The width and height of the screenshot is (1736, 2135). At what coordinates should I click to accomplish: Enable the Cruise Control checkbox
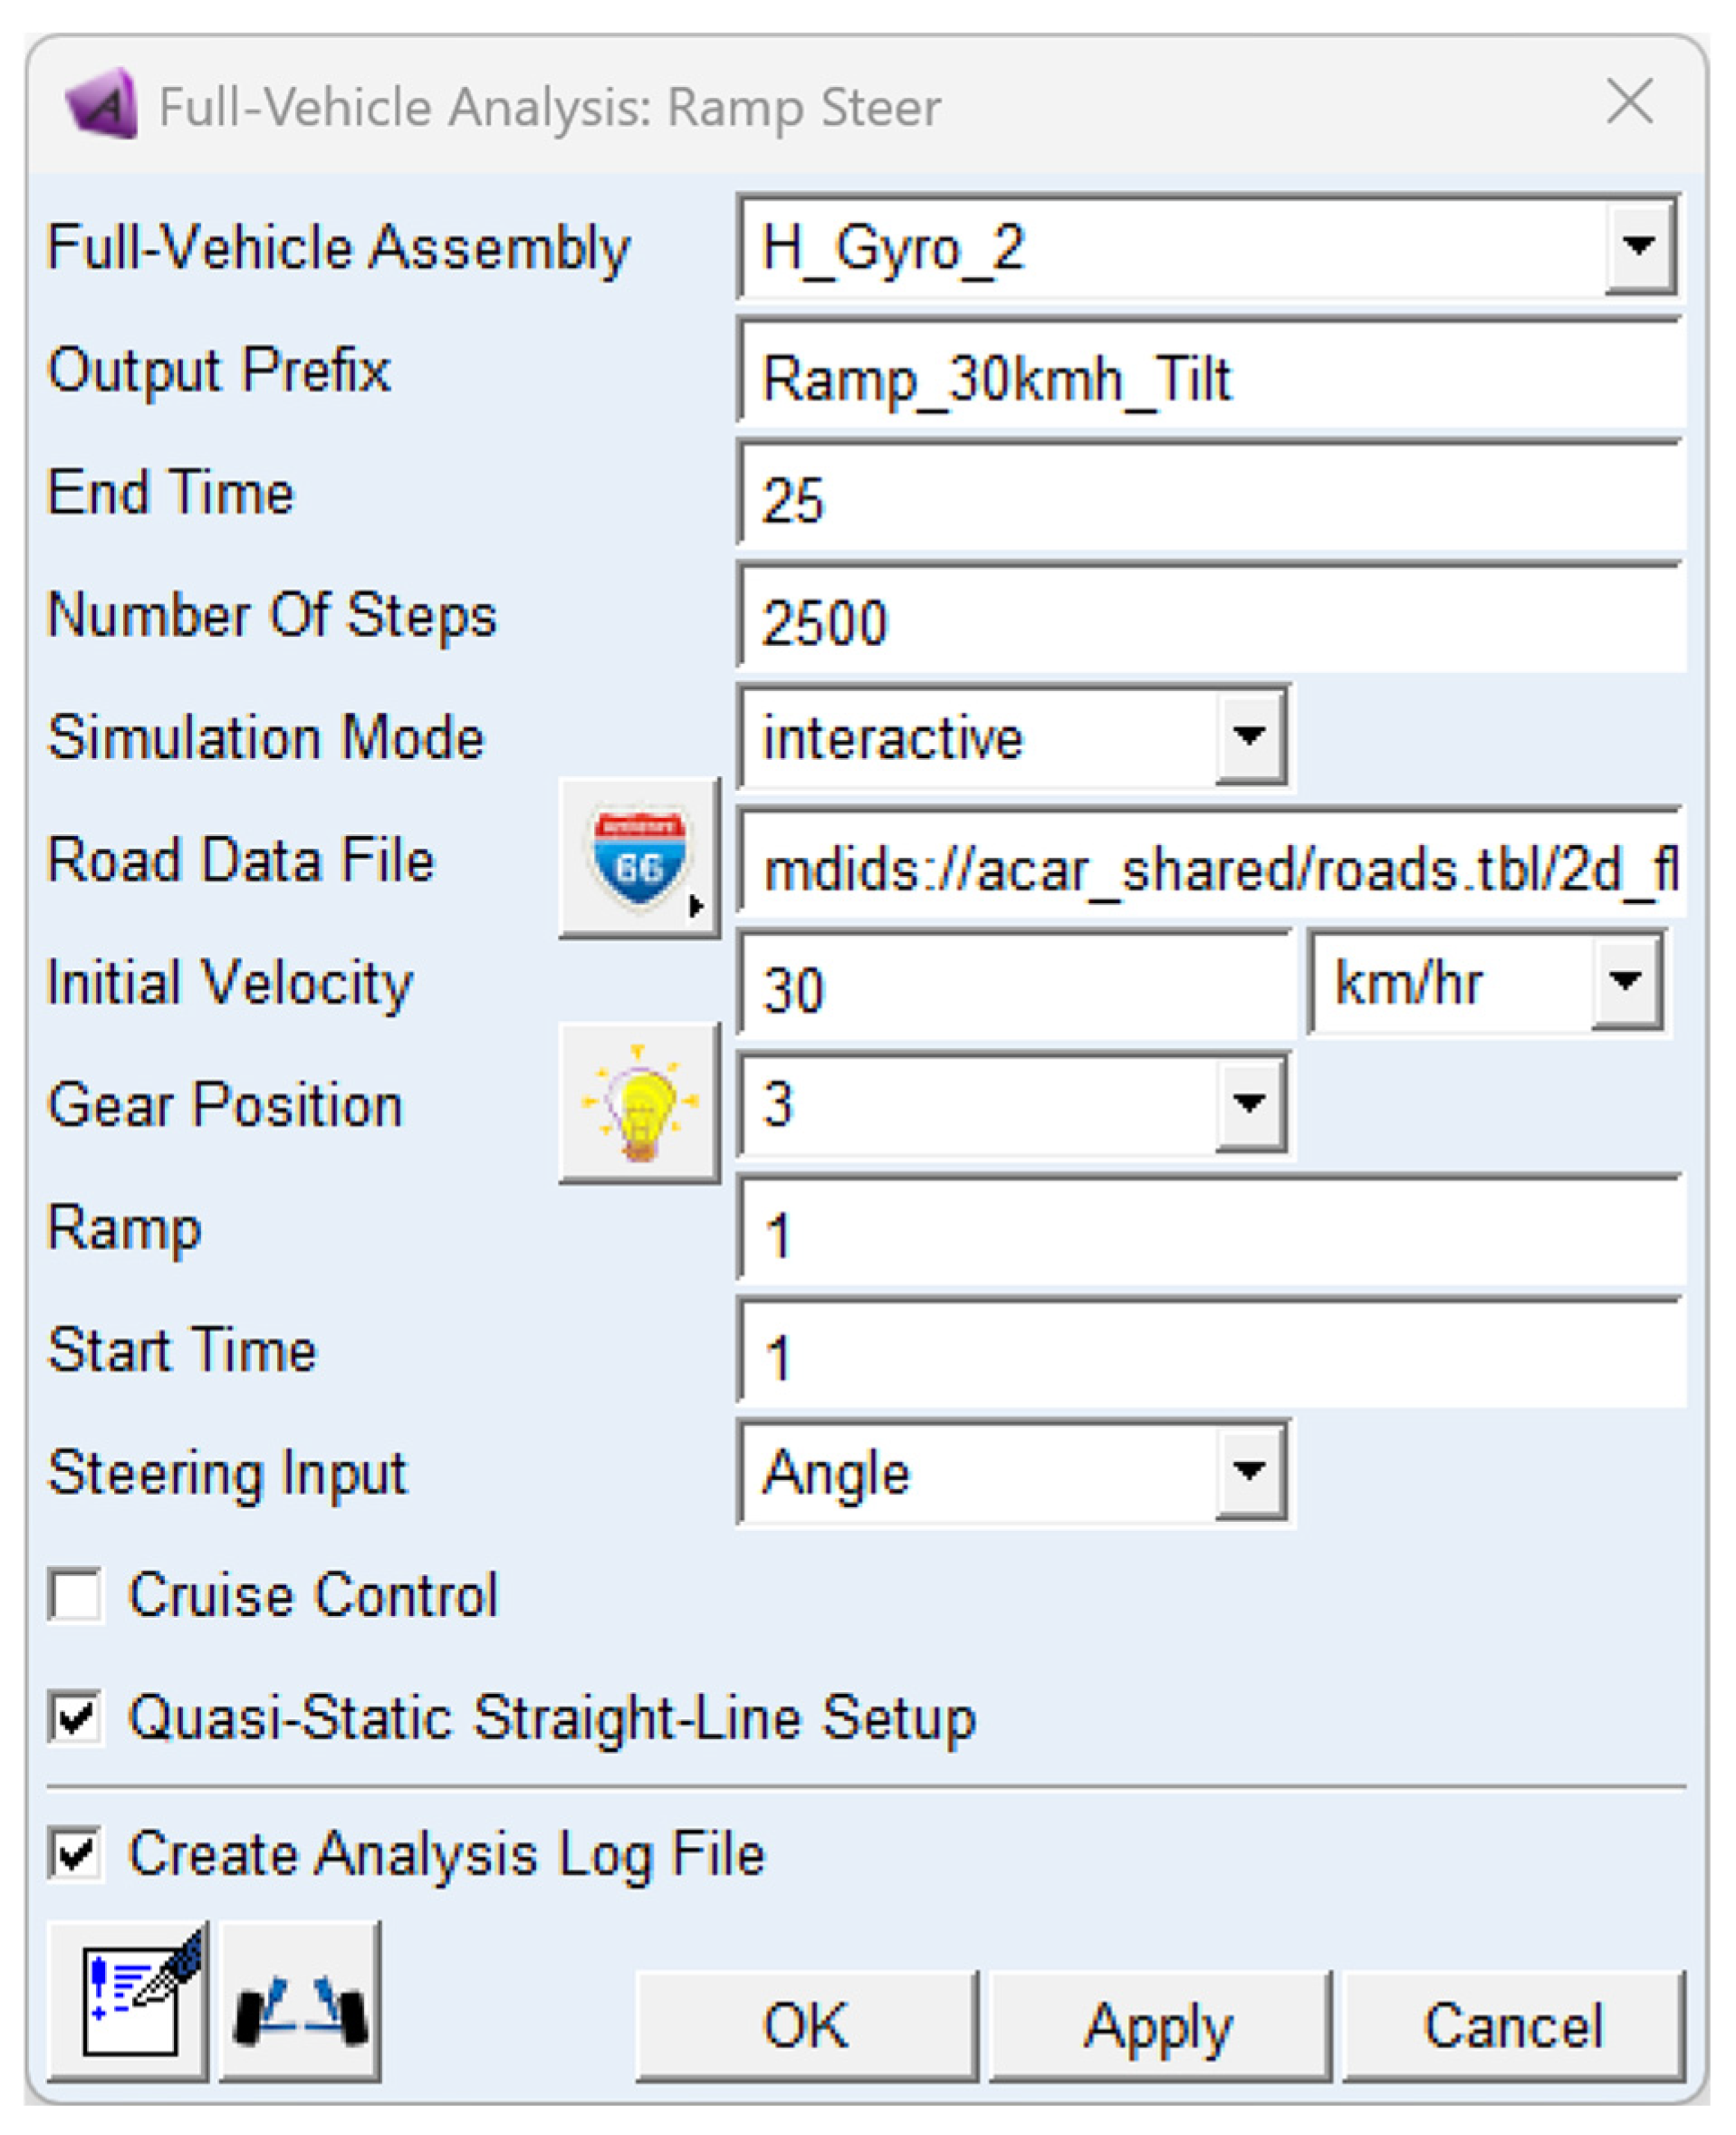pyautogui.click(x=76, y=1594)
